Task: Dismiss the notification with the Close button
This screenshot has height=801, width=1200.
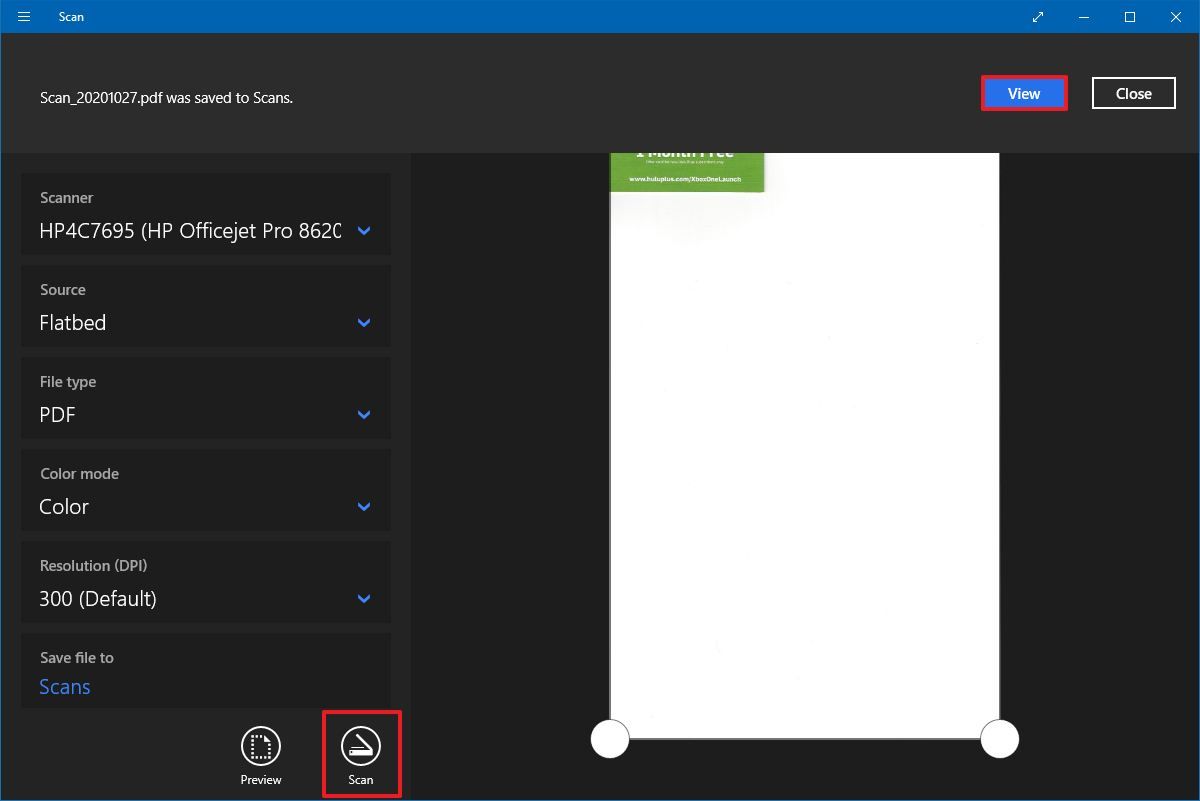Action: tap(1133, 93)
